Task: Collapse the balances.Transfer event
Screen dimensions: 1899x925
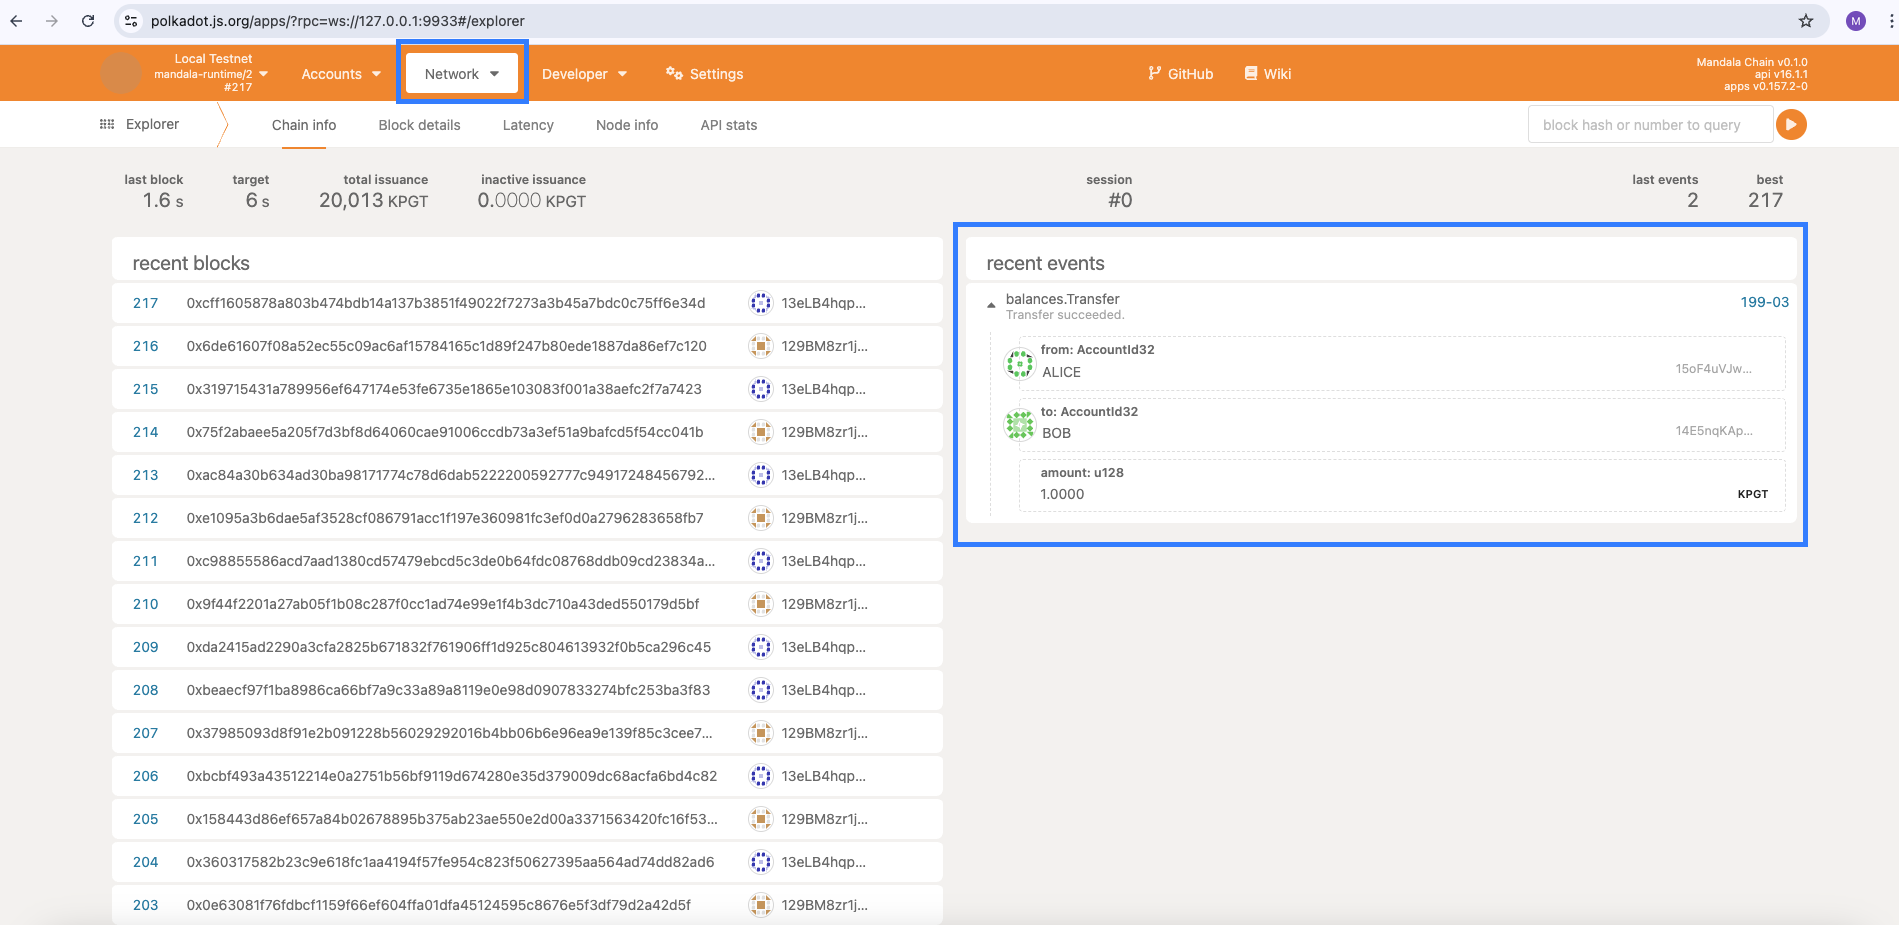Action: 991,305
